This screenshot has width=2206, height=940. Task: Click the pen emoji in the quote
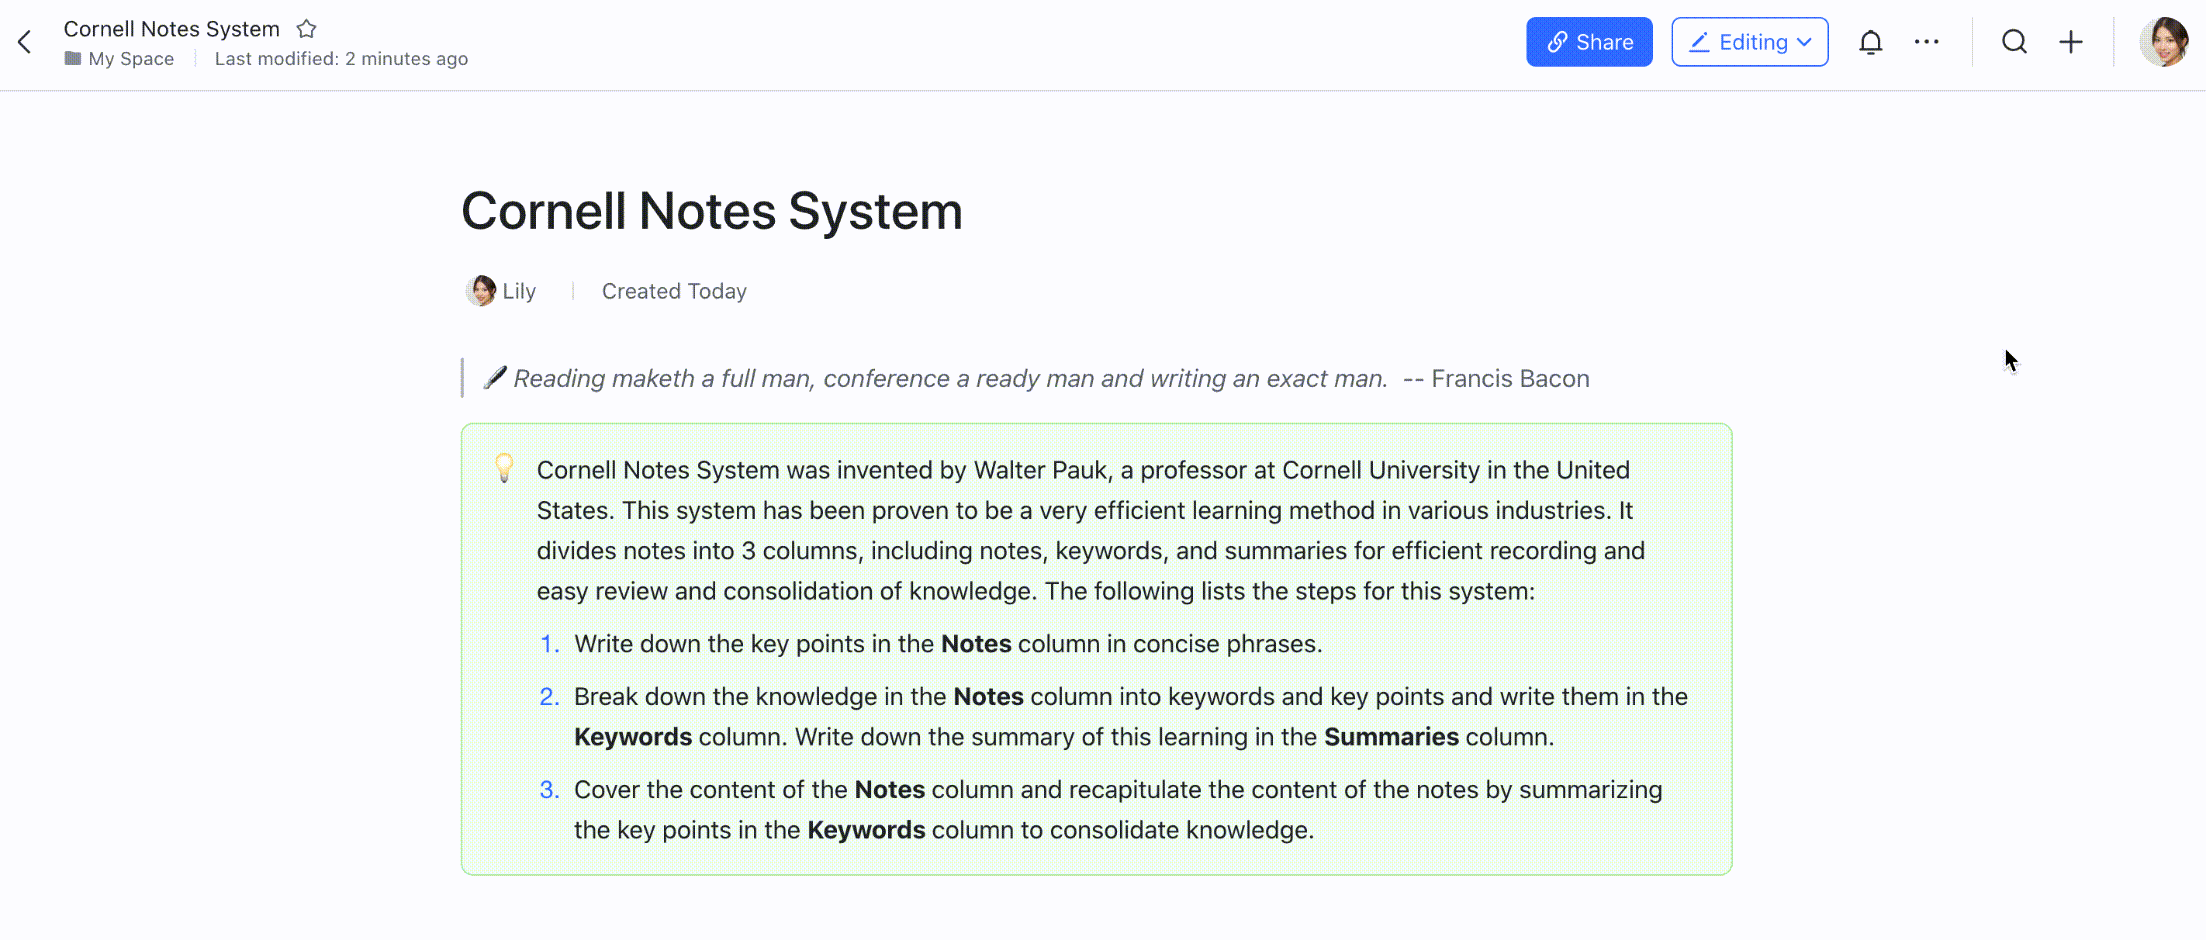495,378
